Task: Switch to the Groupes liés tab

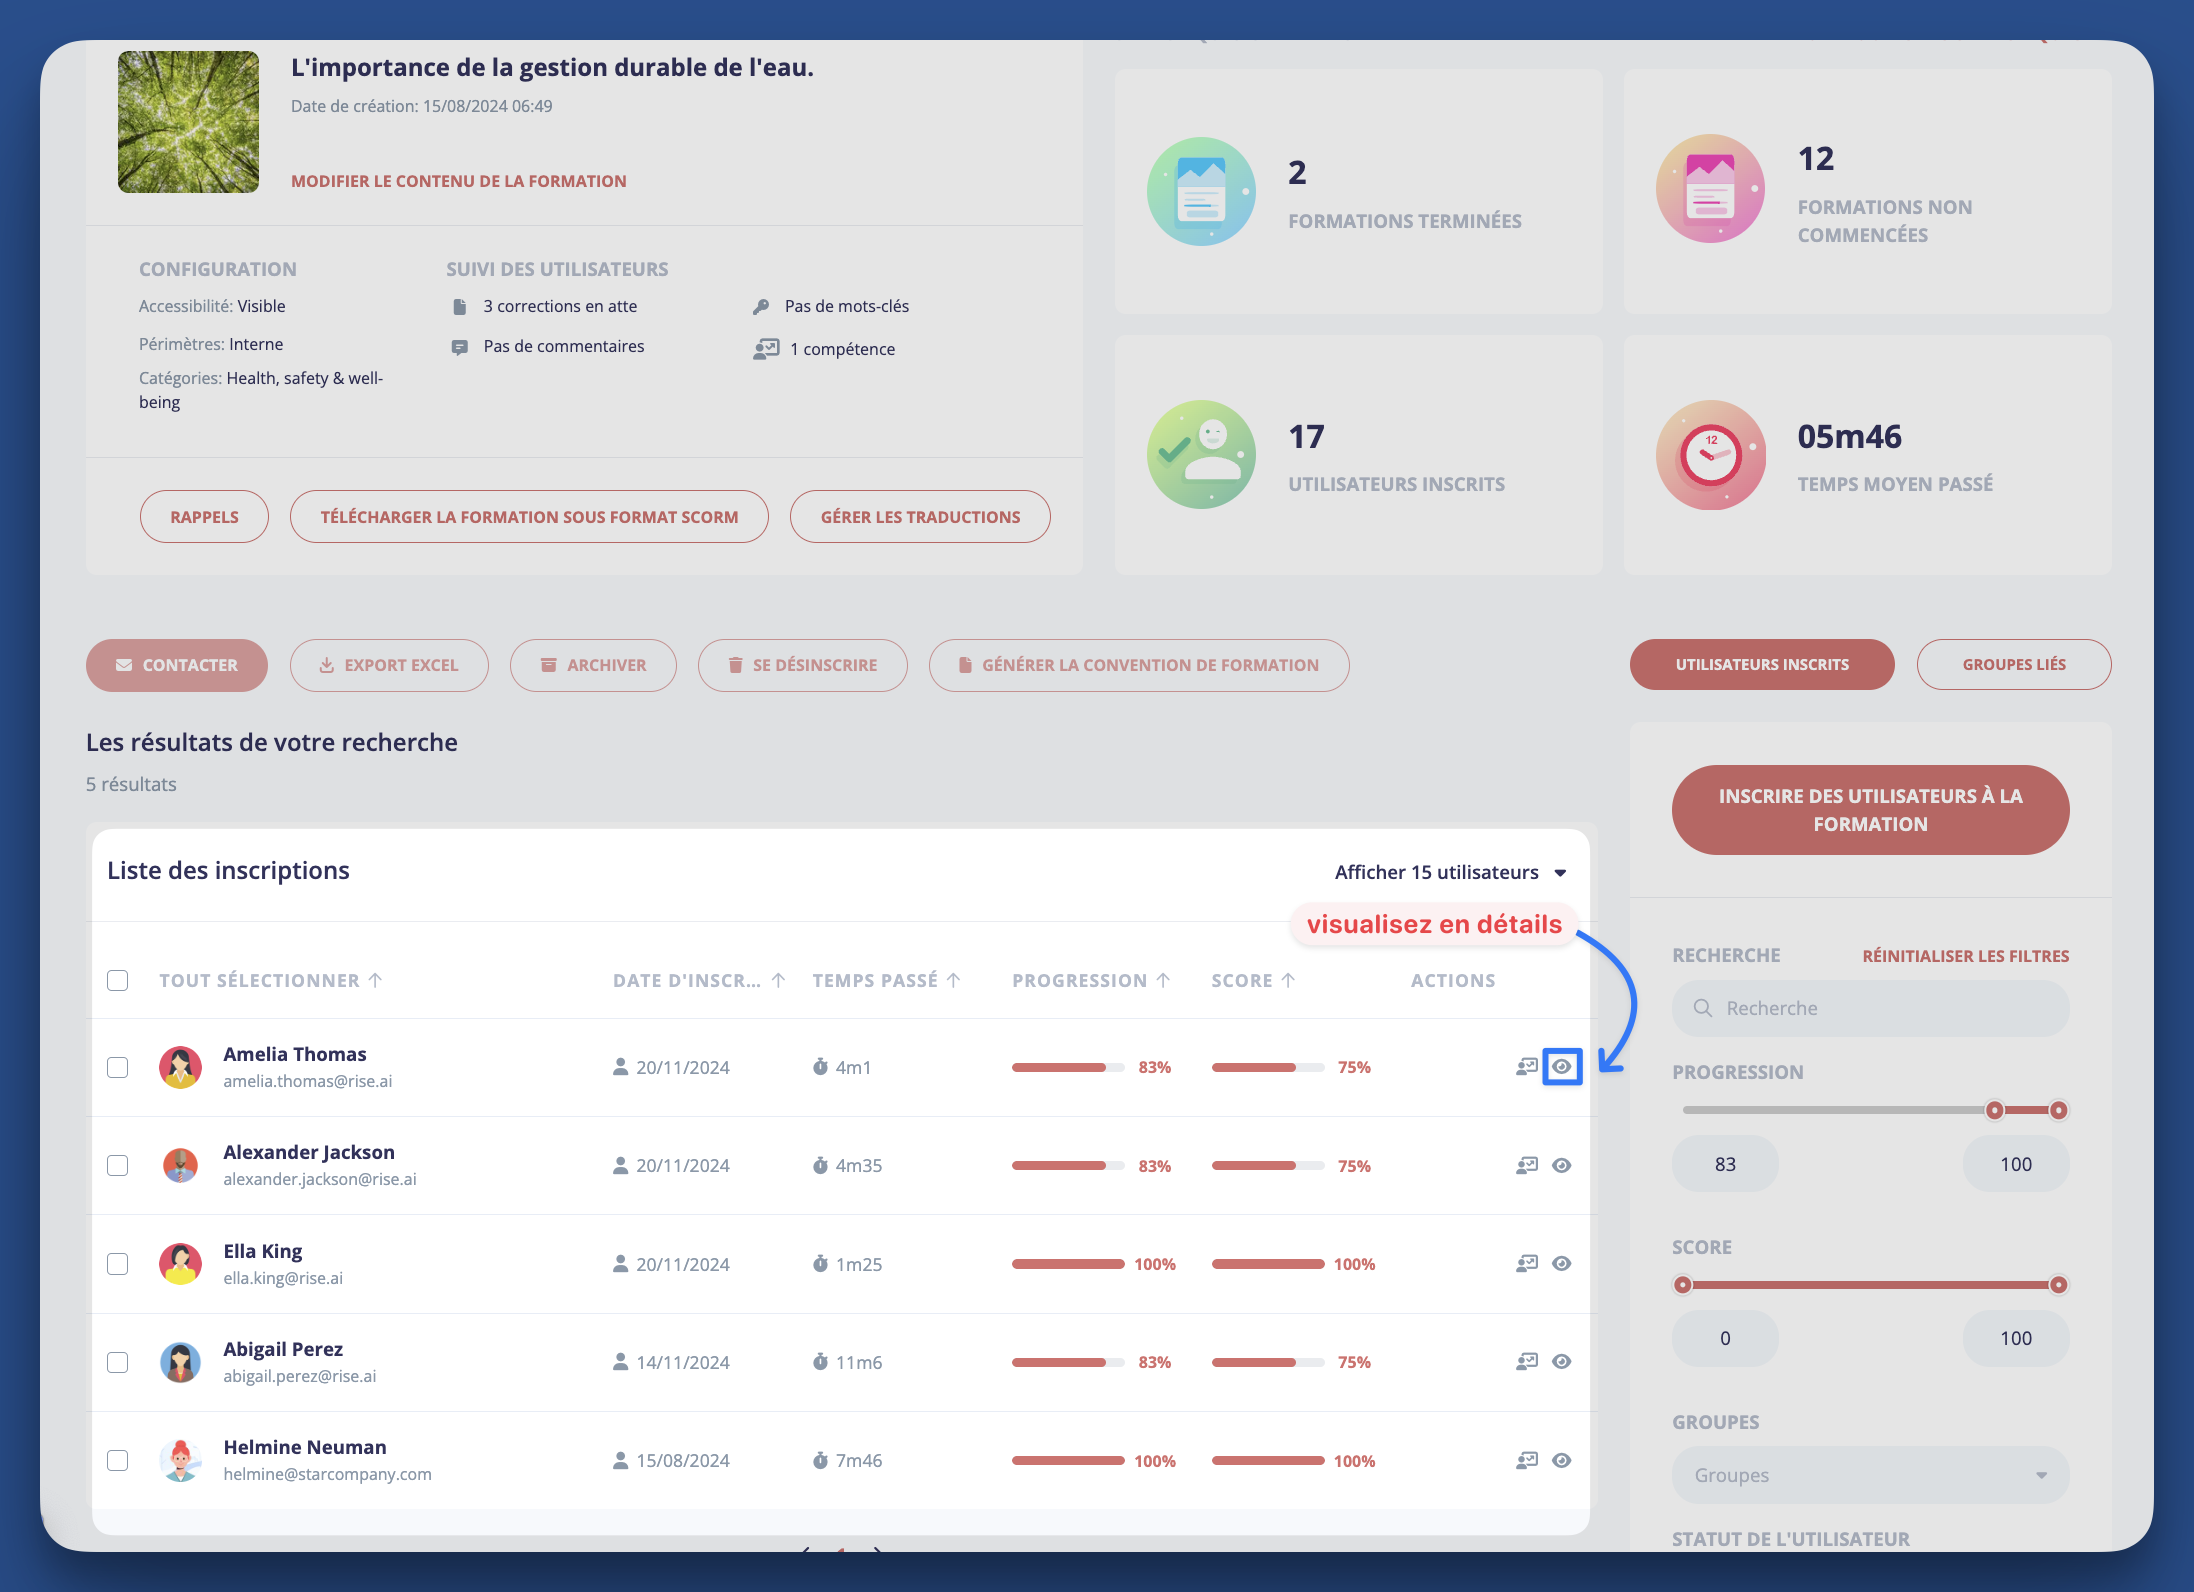Action: point(2013,664)
